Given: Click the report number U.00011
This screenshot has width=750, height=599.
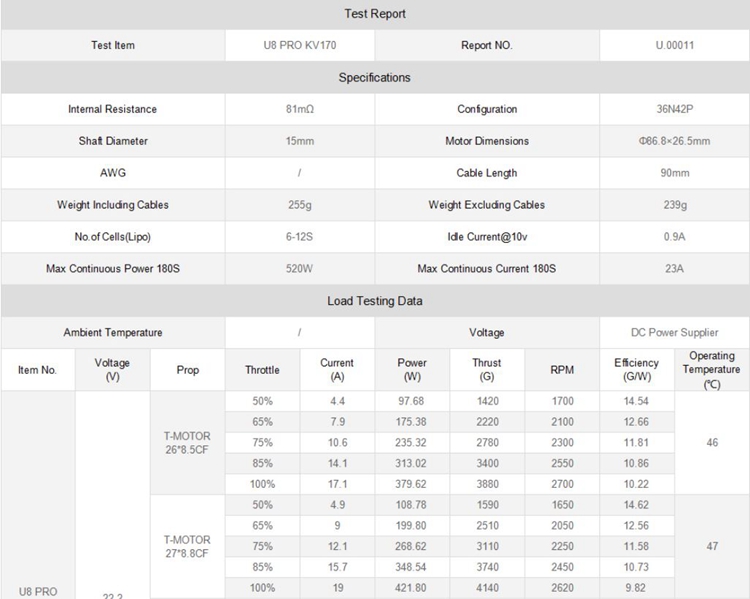Looking at the screenshot, I should pos(674,45).
